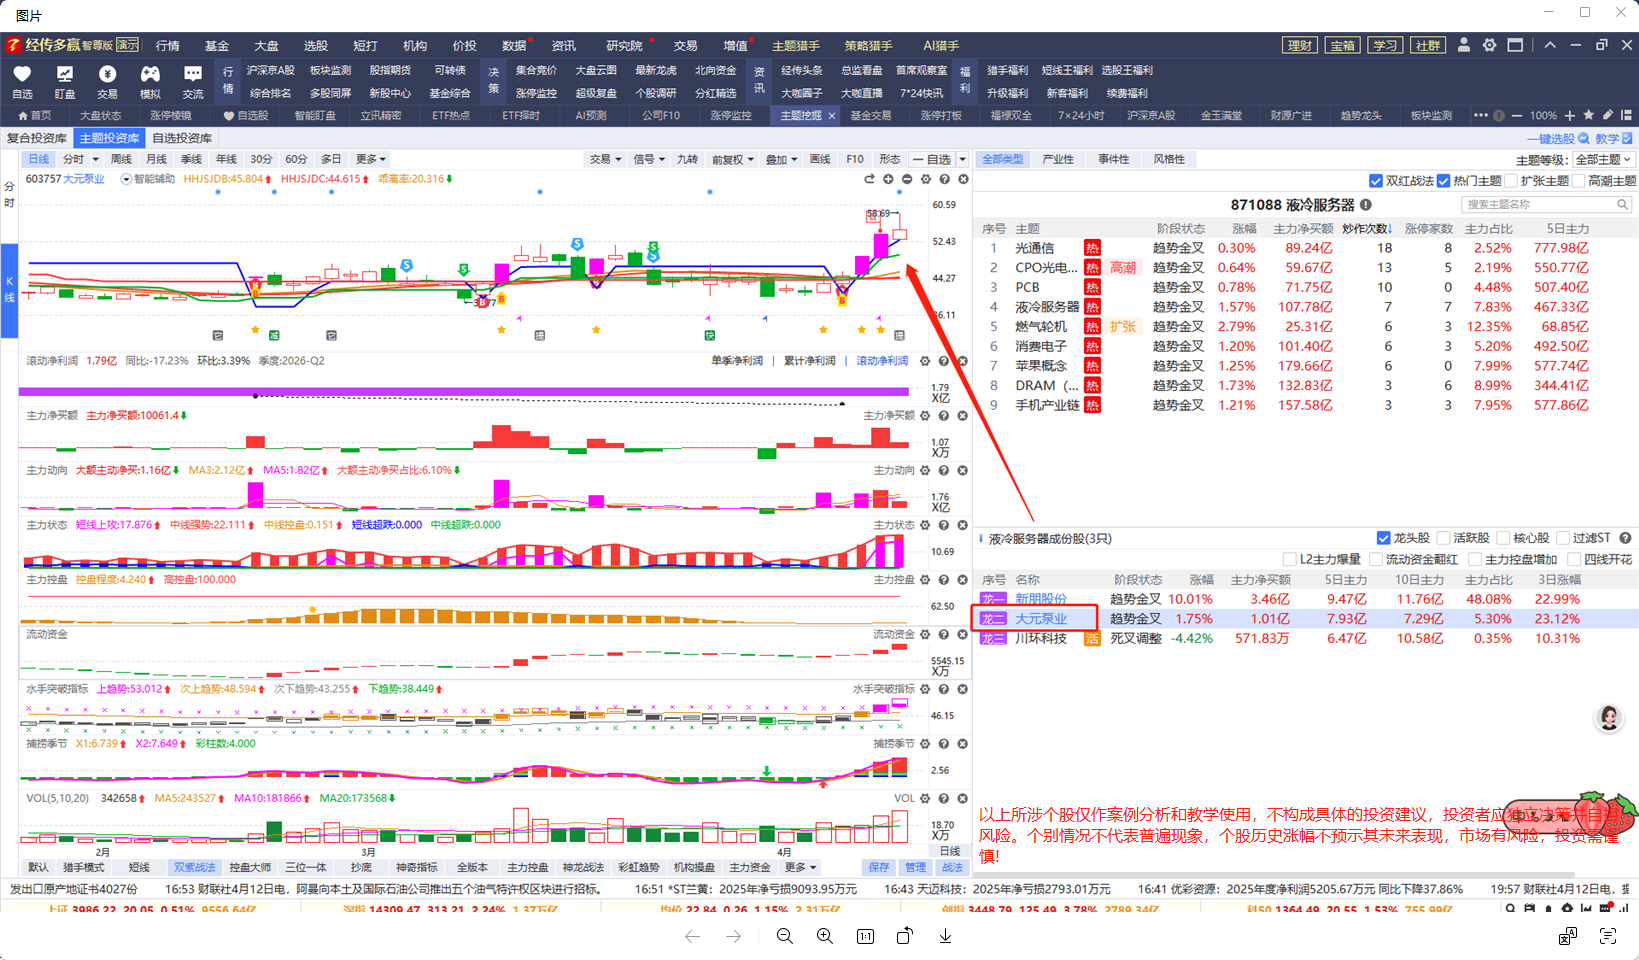Viewport: 1639px width, 960px height.
Task: Rotate the image in the viewer toolbar
Action: tap(904, 936)
